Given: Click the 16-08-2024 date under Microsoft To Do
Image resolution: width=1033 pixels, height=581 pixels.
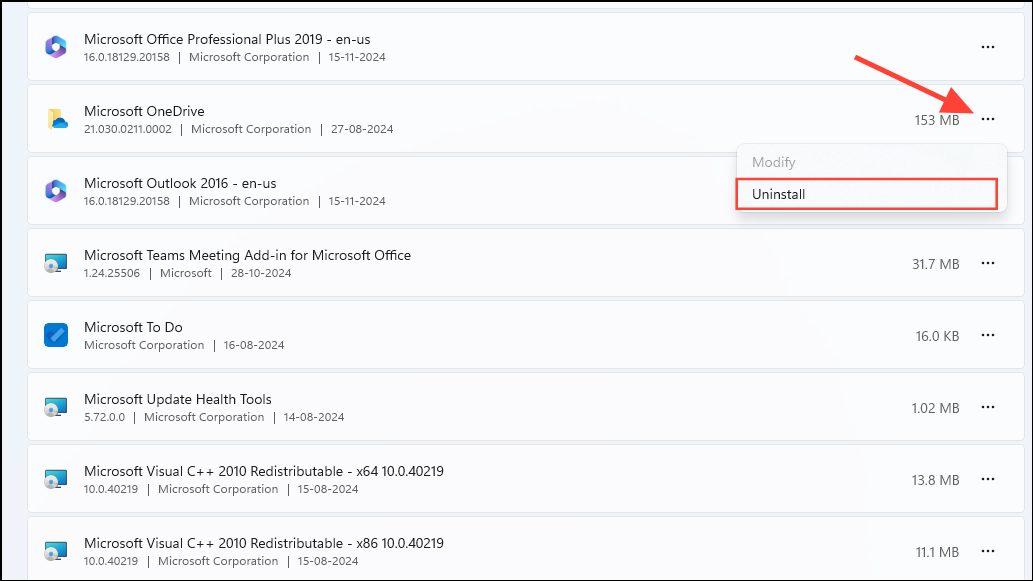Looking at the screenshot, I should click(254, 345).
